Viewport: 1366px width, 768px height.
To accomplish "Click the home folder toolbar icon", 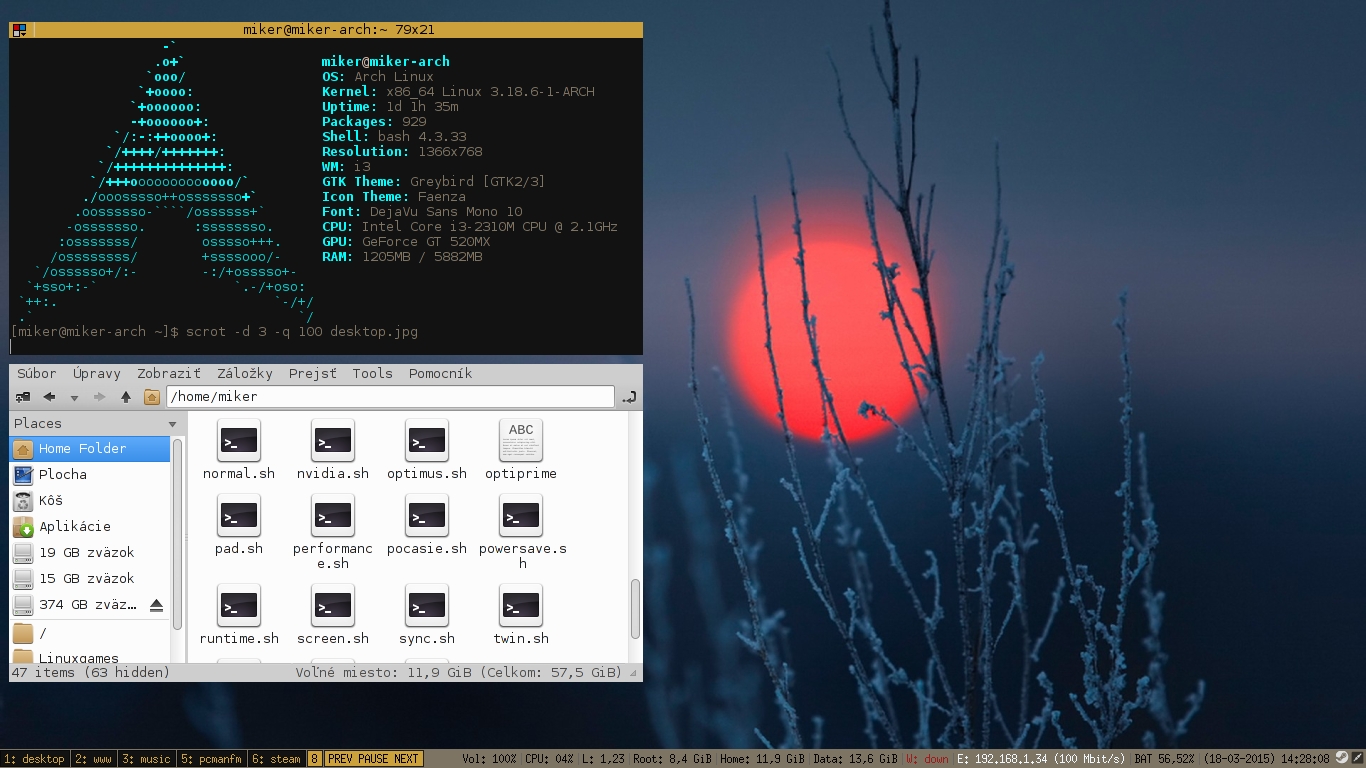I will tap(152, 397).
